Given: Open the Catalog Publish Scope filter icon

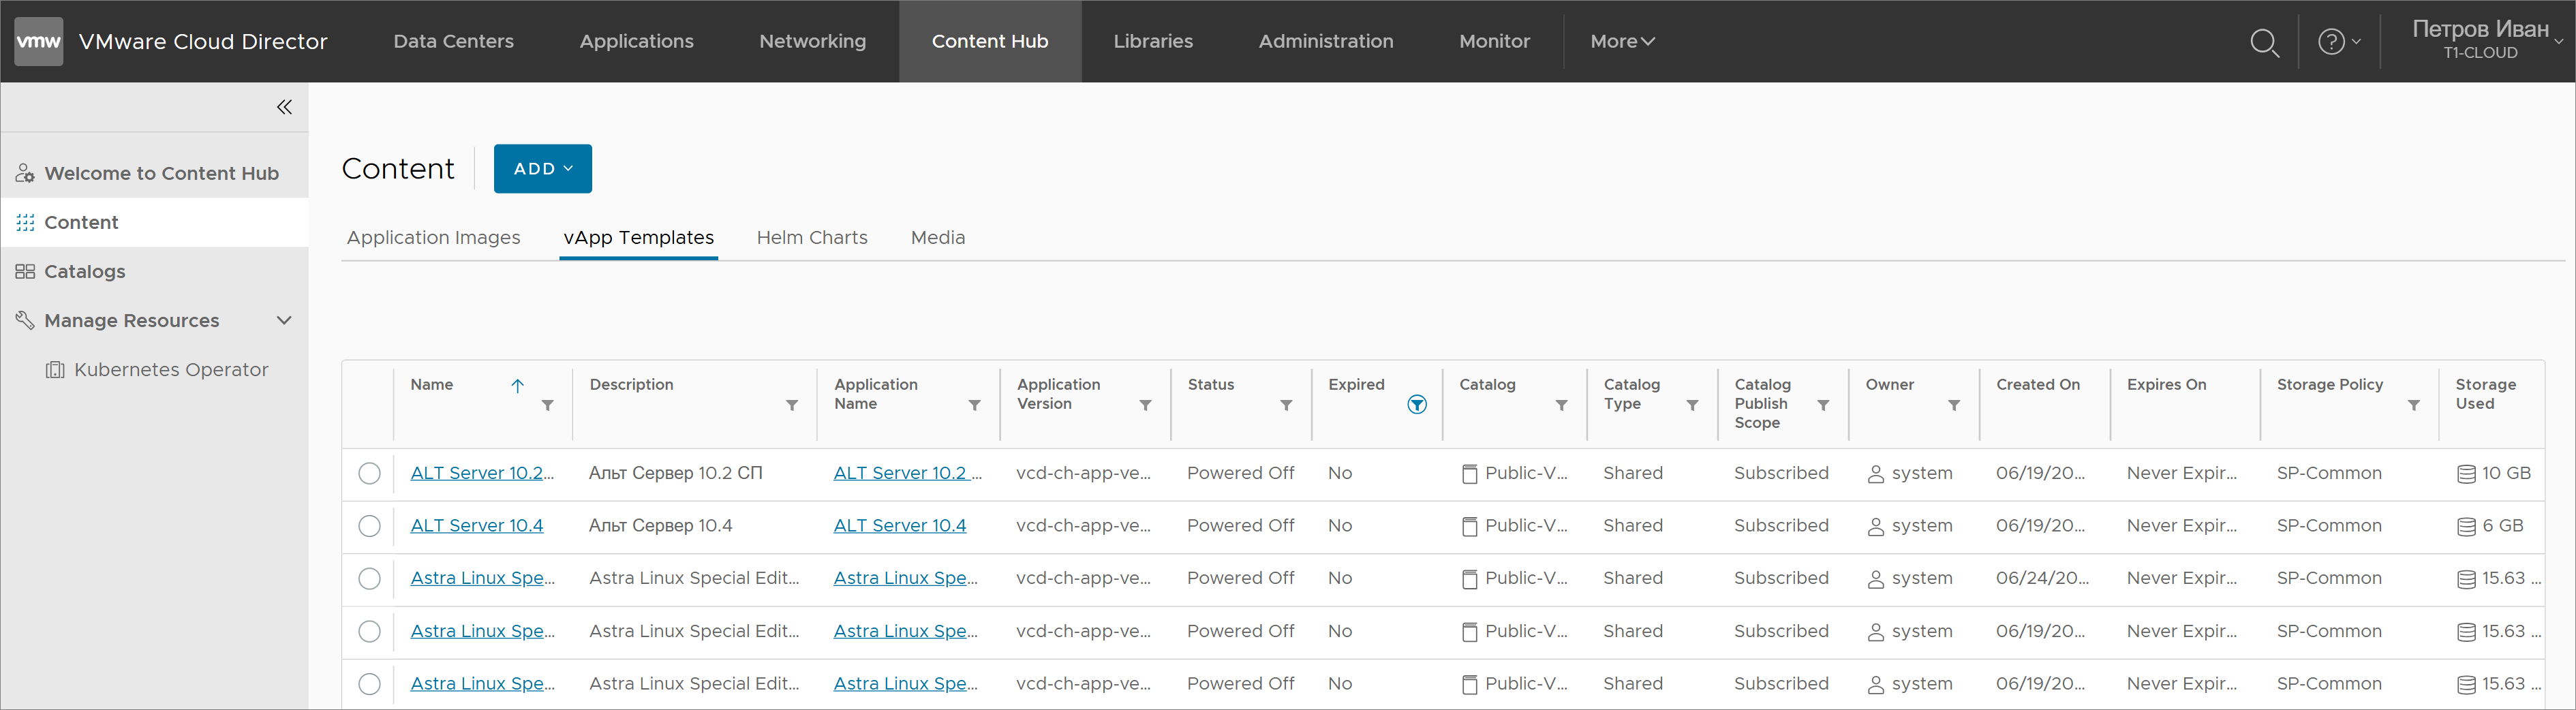Looking at the screenshot, I should [1824, 405].
